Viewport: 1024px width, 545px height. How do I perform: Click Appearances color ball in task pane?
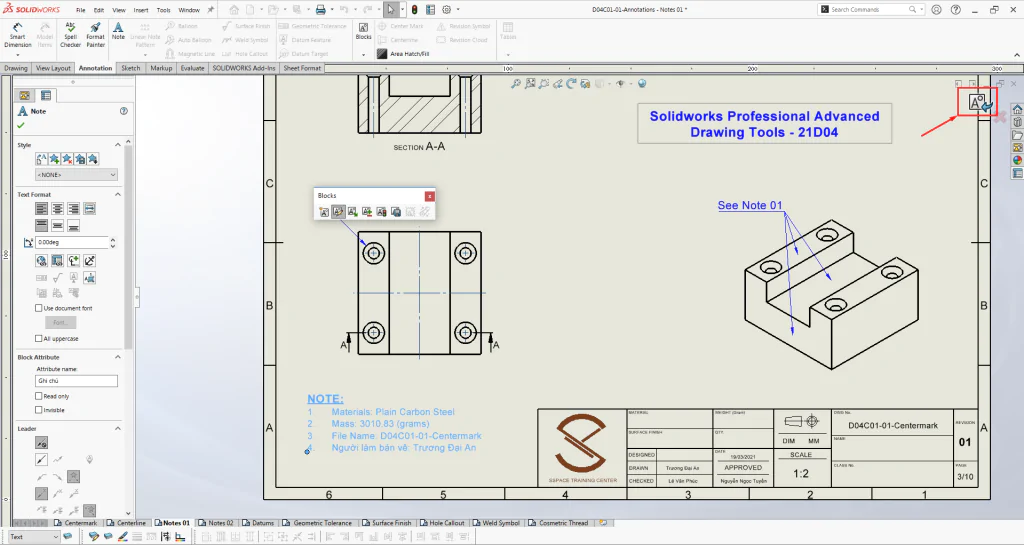(1017, 160)
